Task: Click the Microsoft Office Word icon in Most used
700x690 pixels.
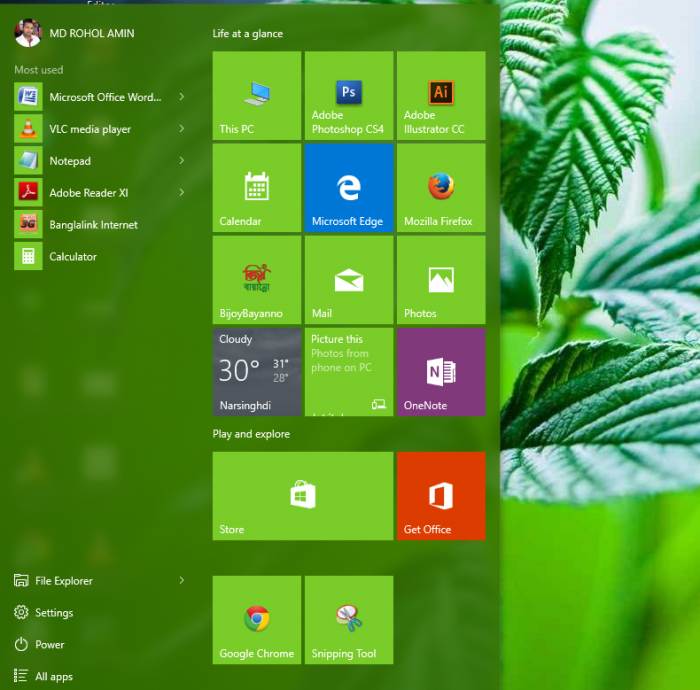Action: (x=28, y=96)
